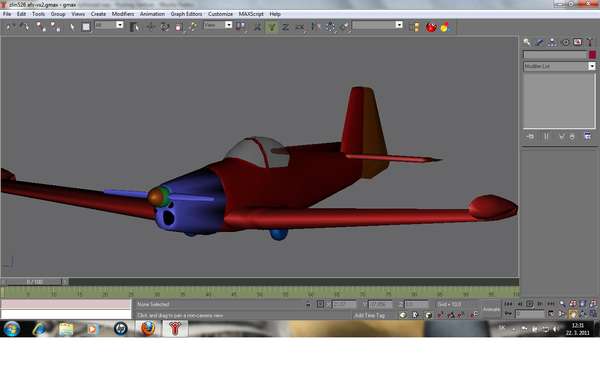
Task: Click the X coordinate input field
Action: 344,305
